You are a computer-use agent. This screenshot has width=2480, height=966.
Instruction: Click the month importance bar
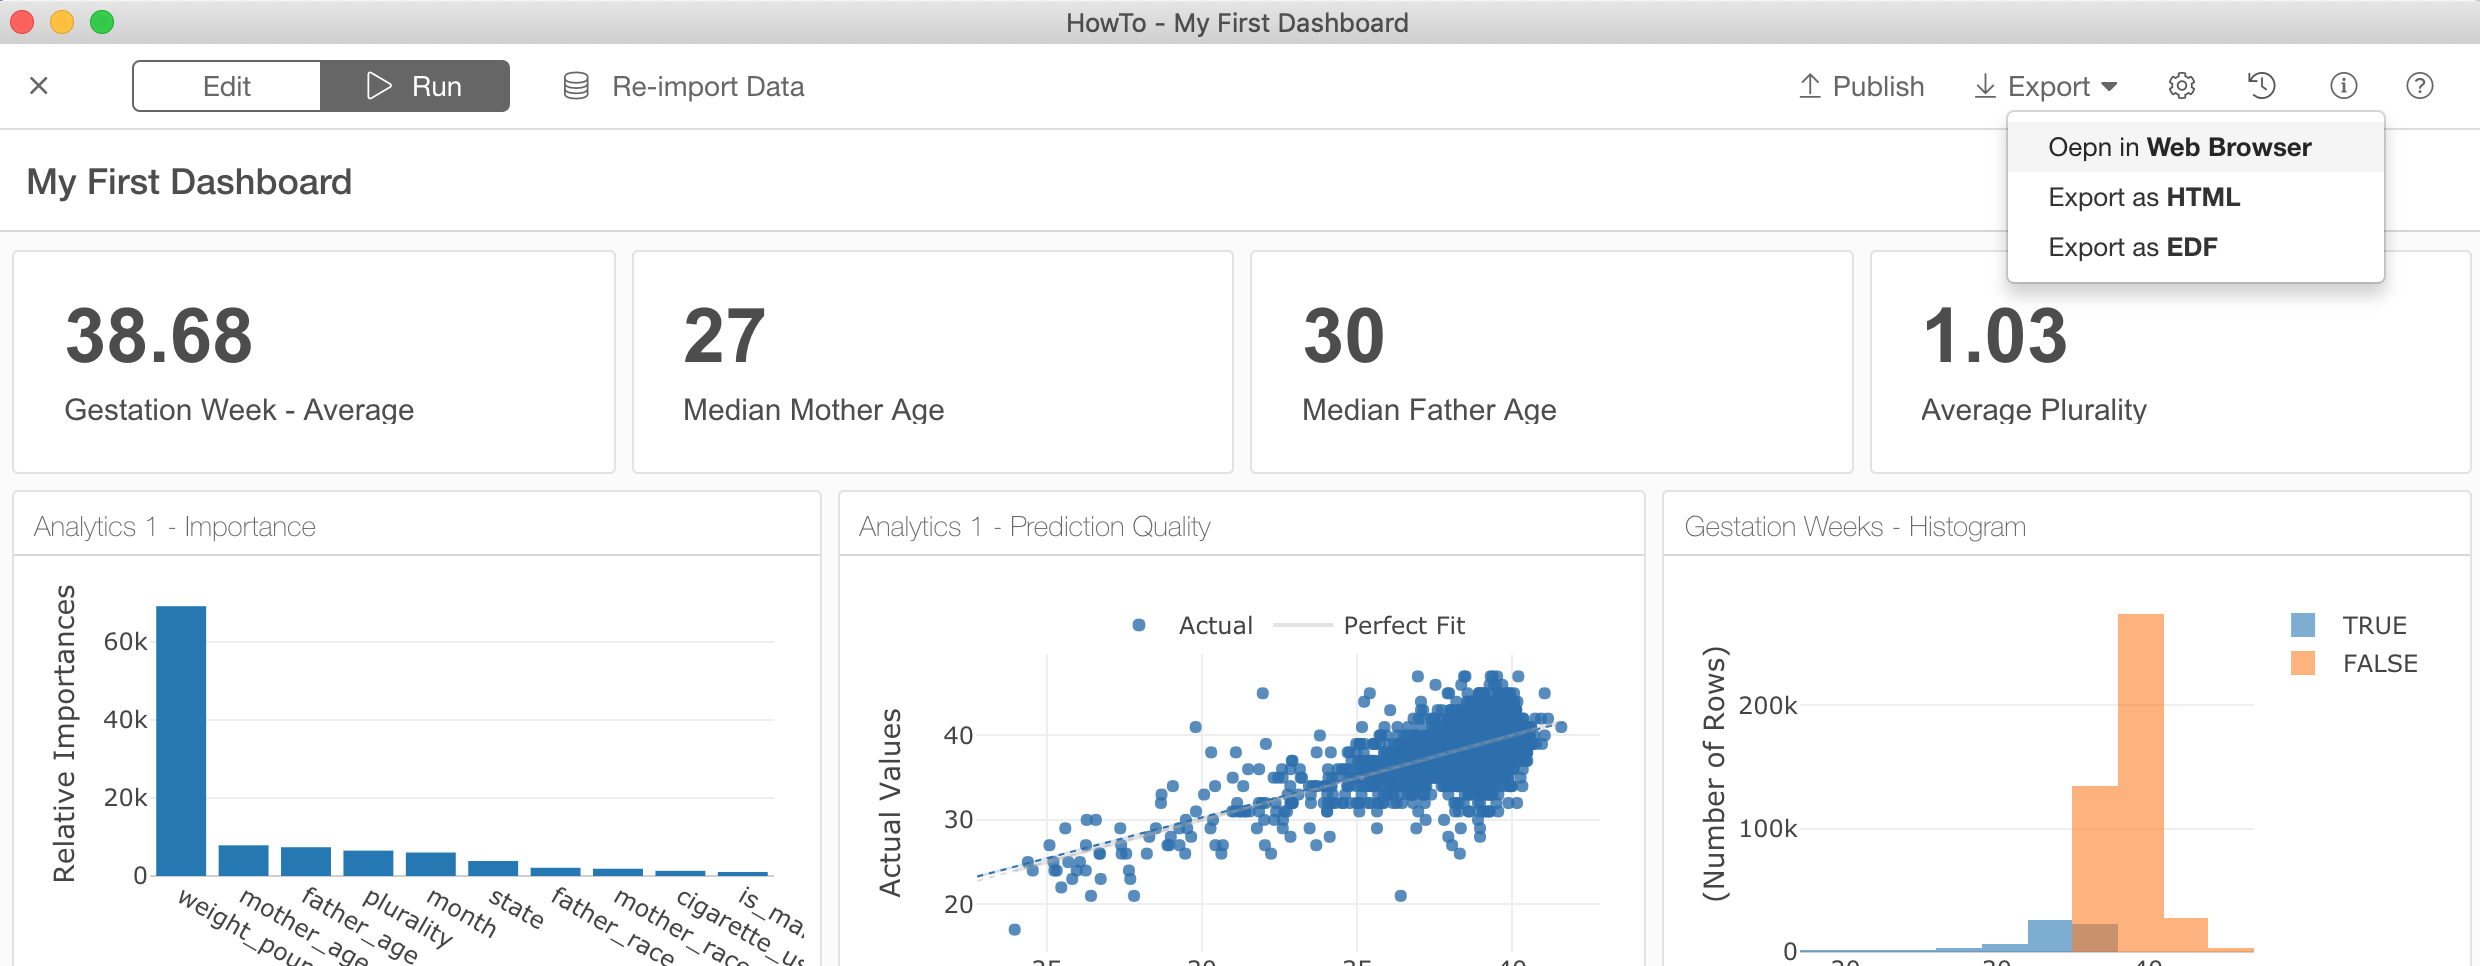coord(431,865)
